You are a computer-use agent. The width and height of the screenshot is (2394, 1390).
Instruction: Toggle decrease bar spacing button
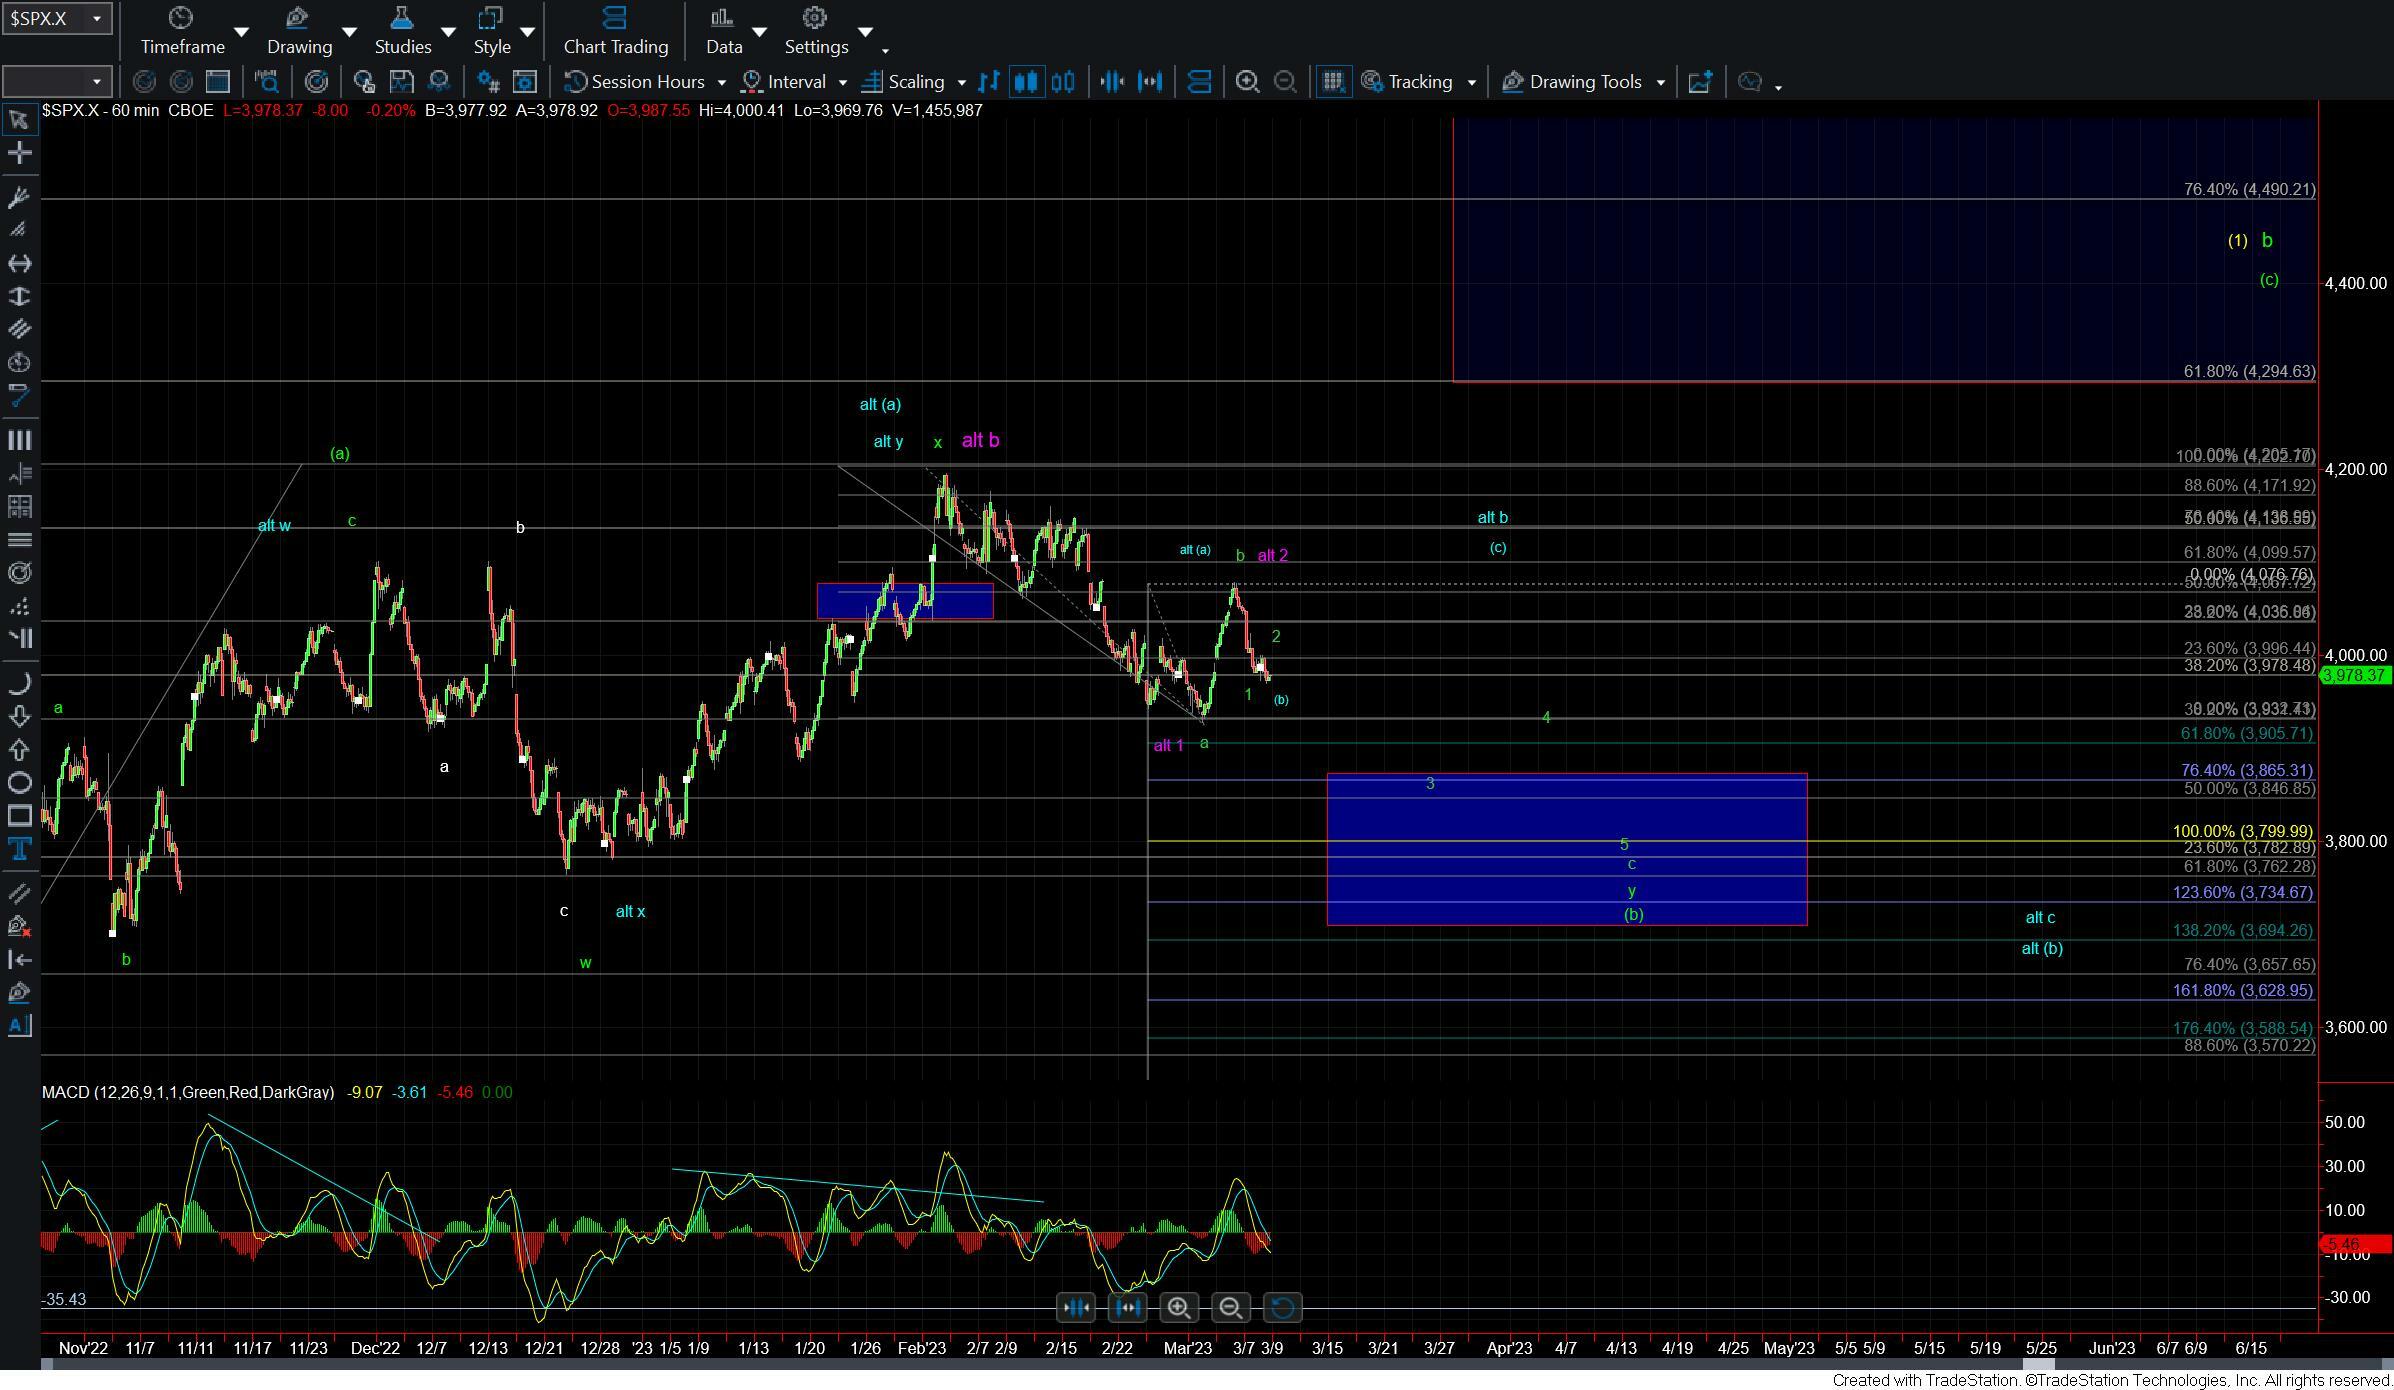(1112, 82)
